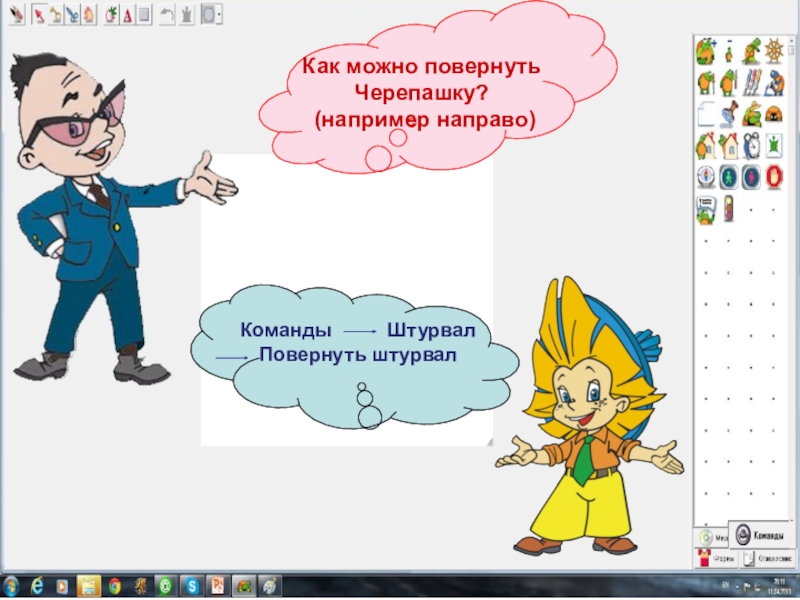Select the orange stamp tool
The width and height of the screenshot is (800, 600).
point(89,15)
